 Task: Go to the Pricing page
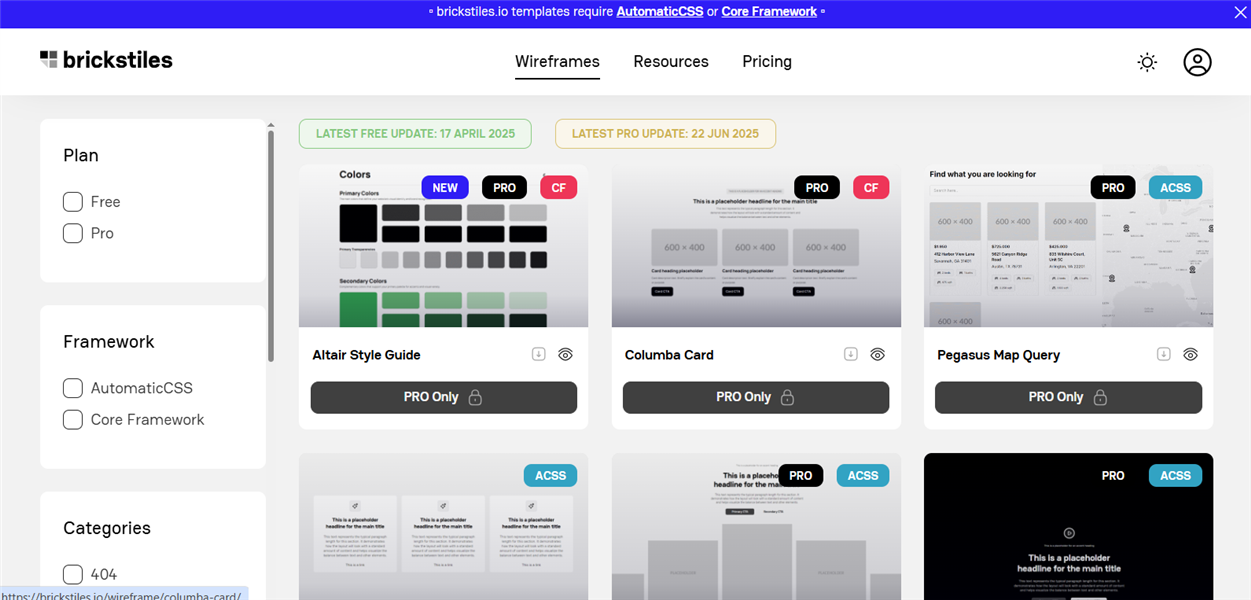tap(767, 62)
